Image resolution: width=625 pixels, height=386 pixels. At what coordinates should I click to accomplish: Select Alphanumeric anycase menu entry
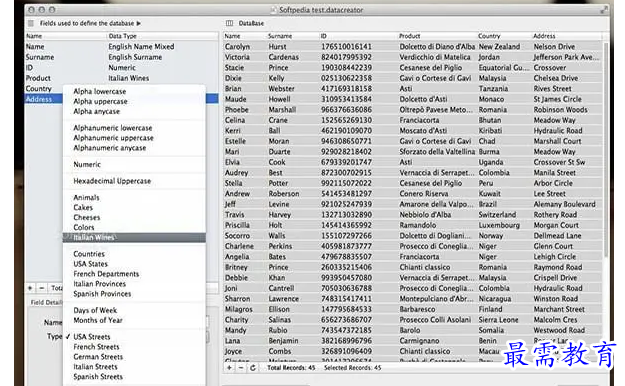click(110, 148)
